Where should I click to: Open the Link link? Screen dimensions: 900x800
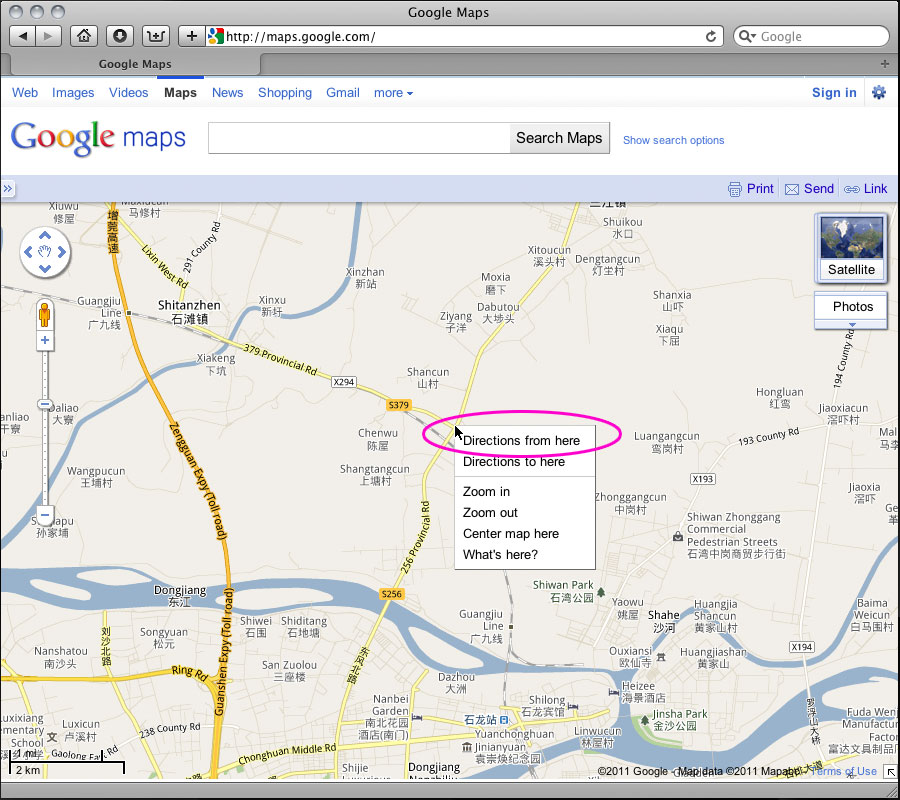pos(875,189)
